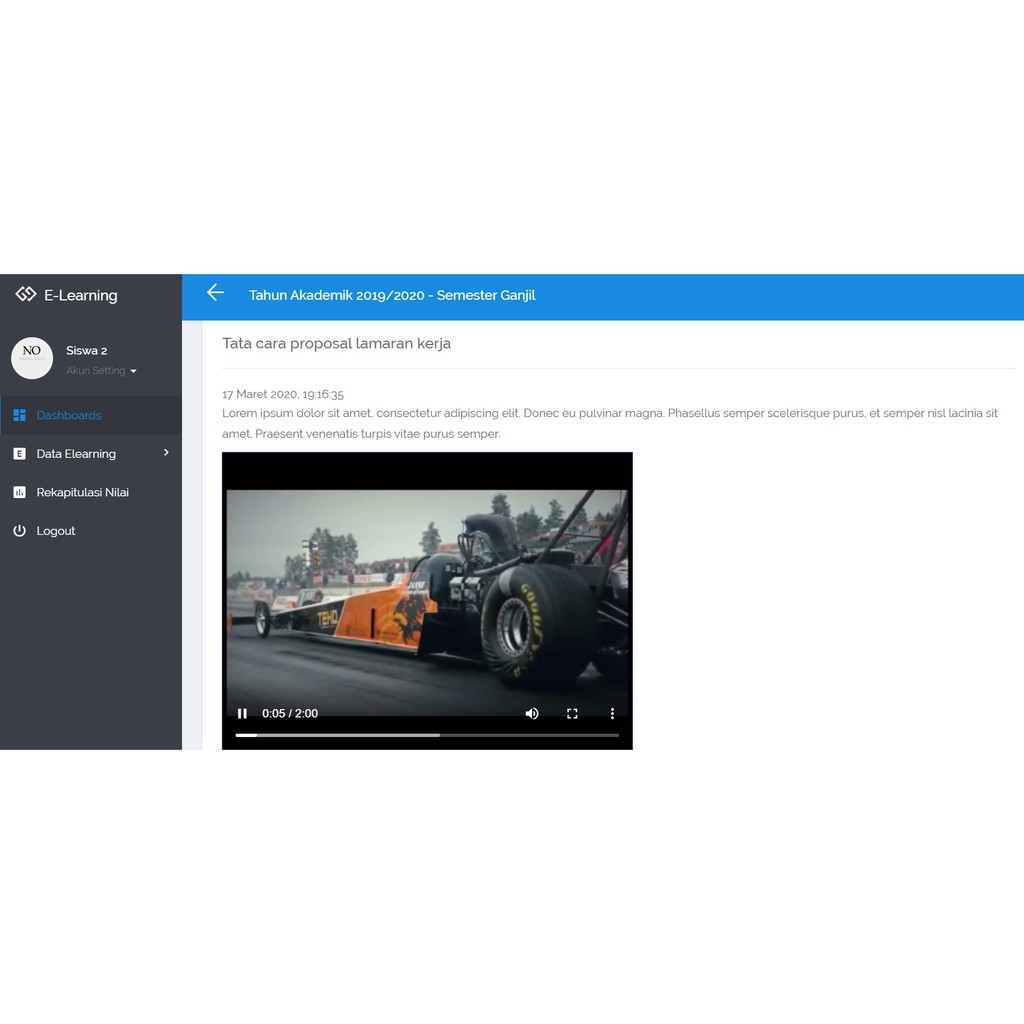Click the Rekapitulasi Nilai chart icon
Screen dimensions: 1024x1024
19,492
